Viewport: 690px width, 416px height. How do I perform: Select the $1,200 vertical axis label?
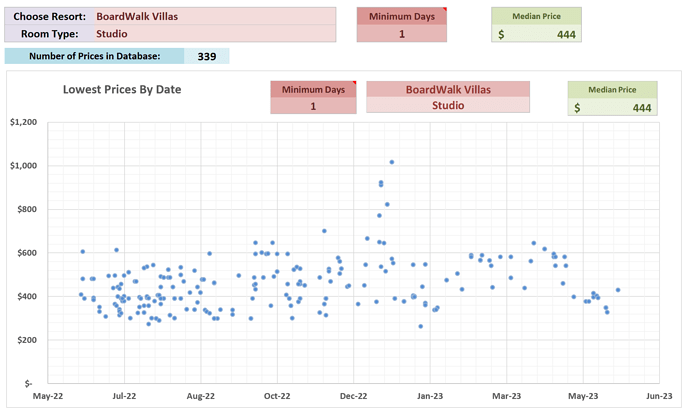[23, 122]
